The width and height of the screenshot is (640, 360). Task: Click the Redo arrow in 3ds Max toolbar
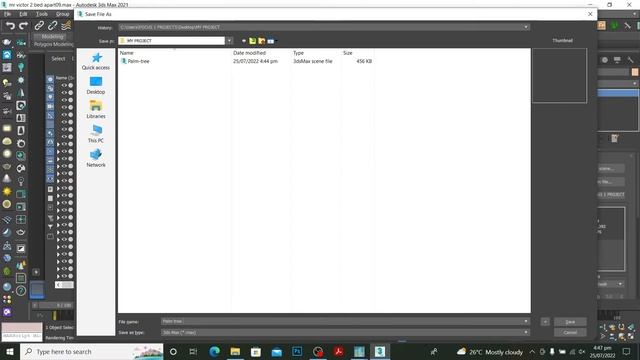pos(24,26)
